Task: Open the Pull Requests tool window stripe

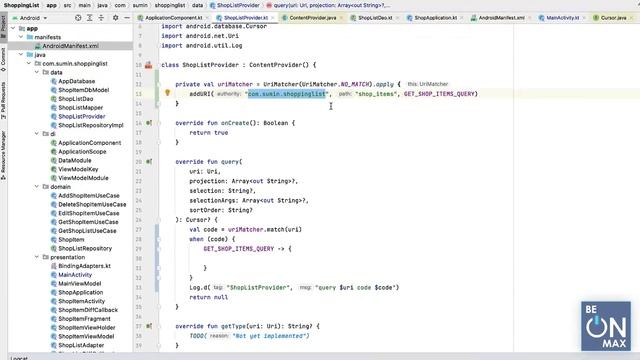Action: click(3, 101)
